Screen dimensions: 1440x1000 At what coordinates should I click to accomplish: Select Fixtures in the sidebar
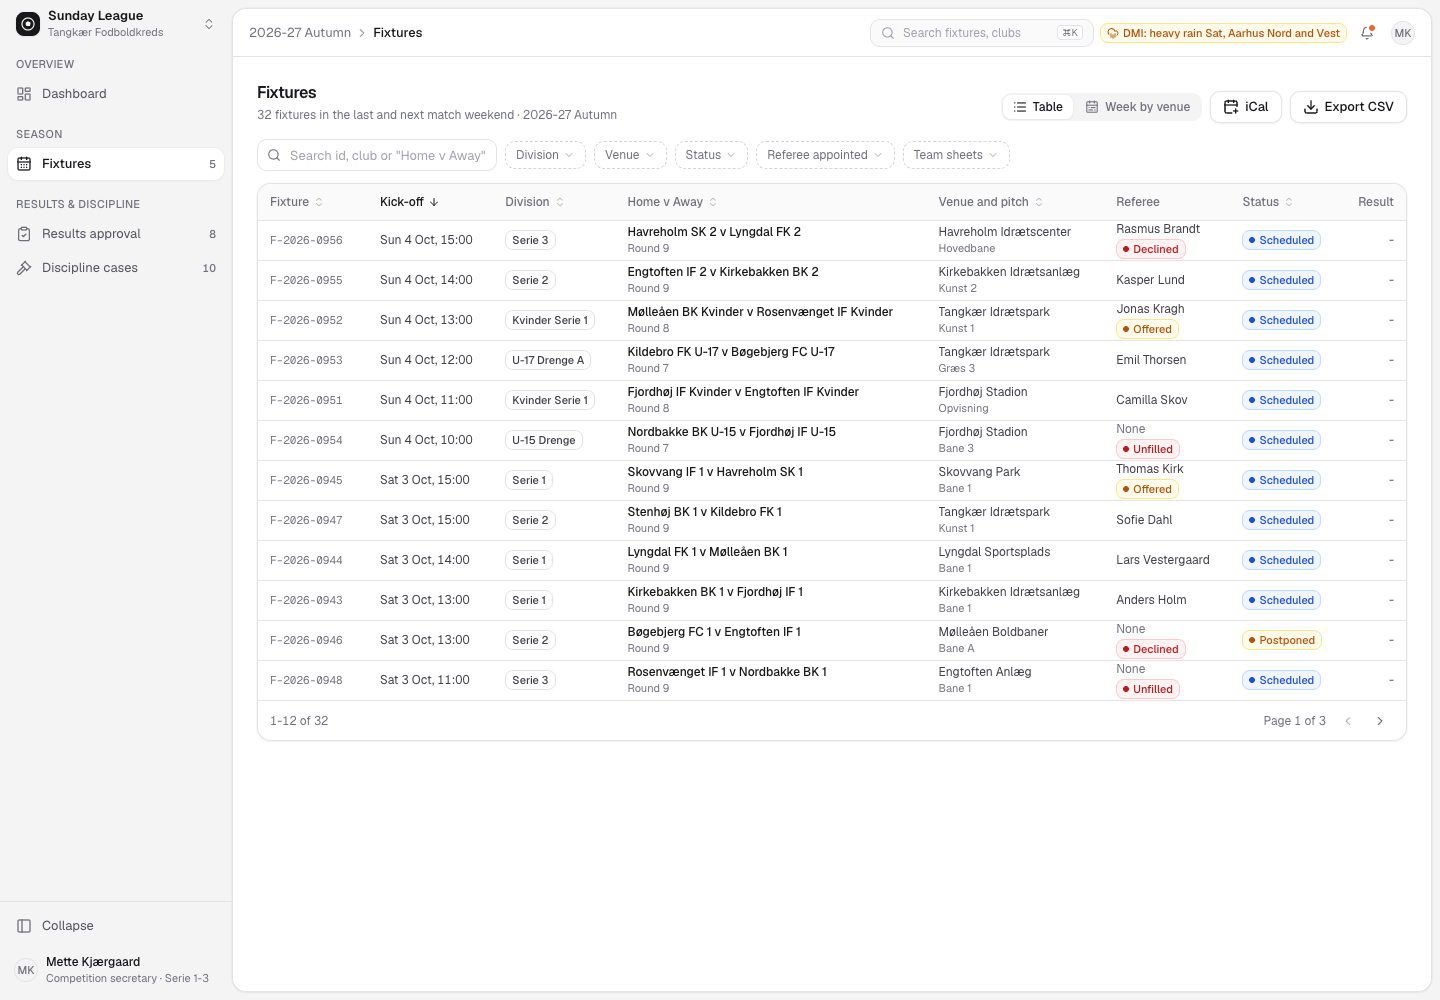pyautogui.click(x=116, y=164)
